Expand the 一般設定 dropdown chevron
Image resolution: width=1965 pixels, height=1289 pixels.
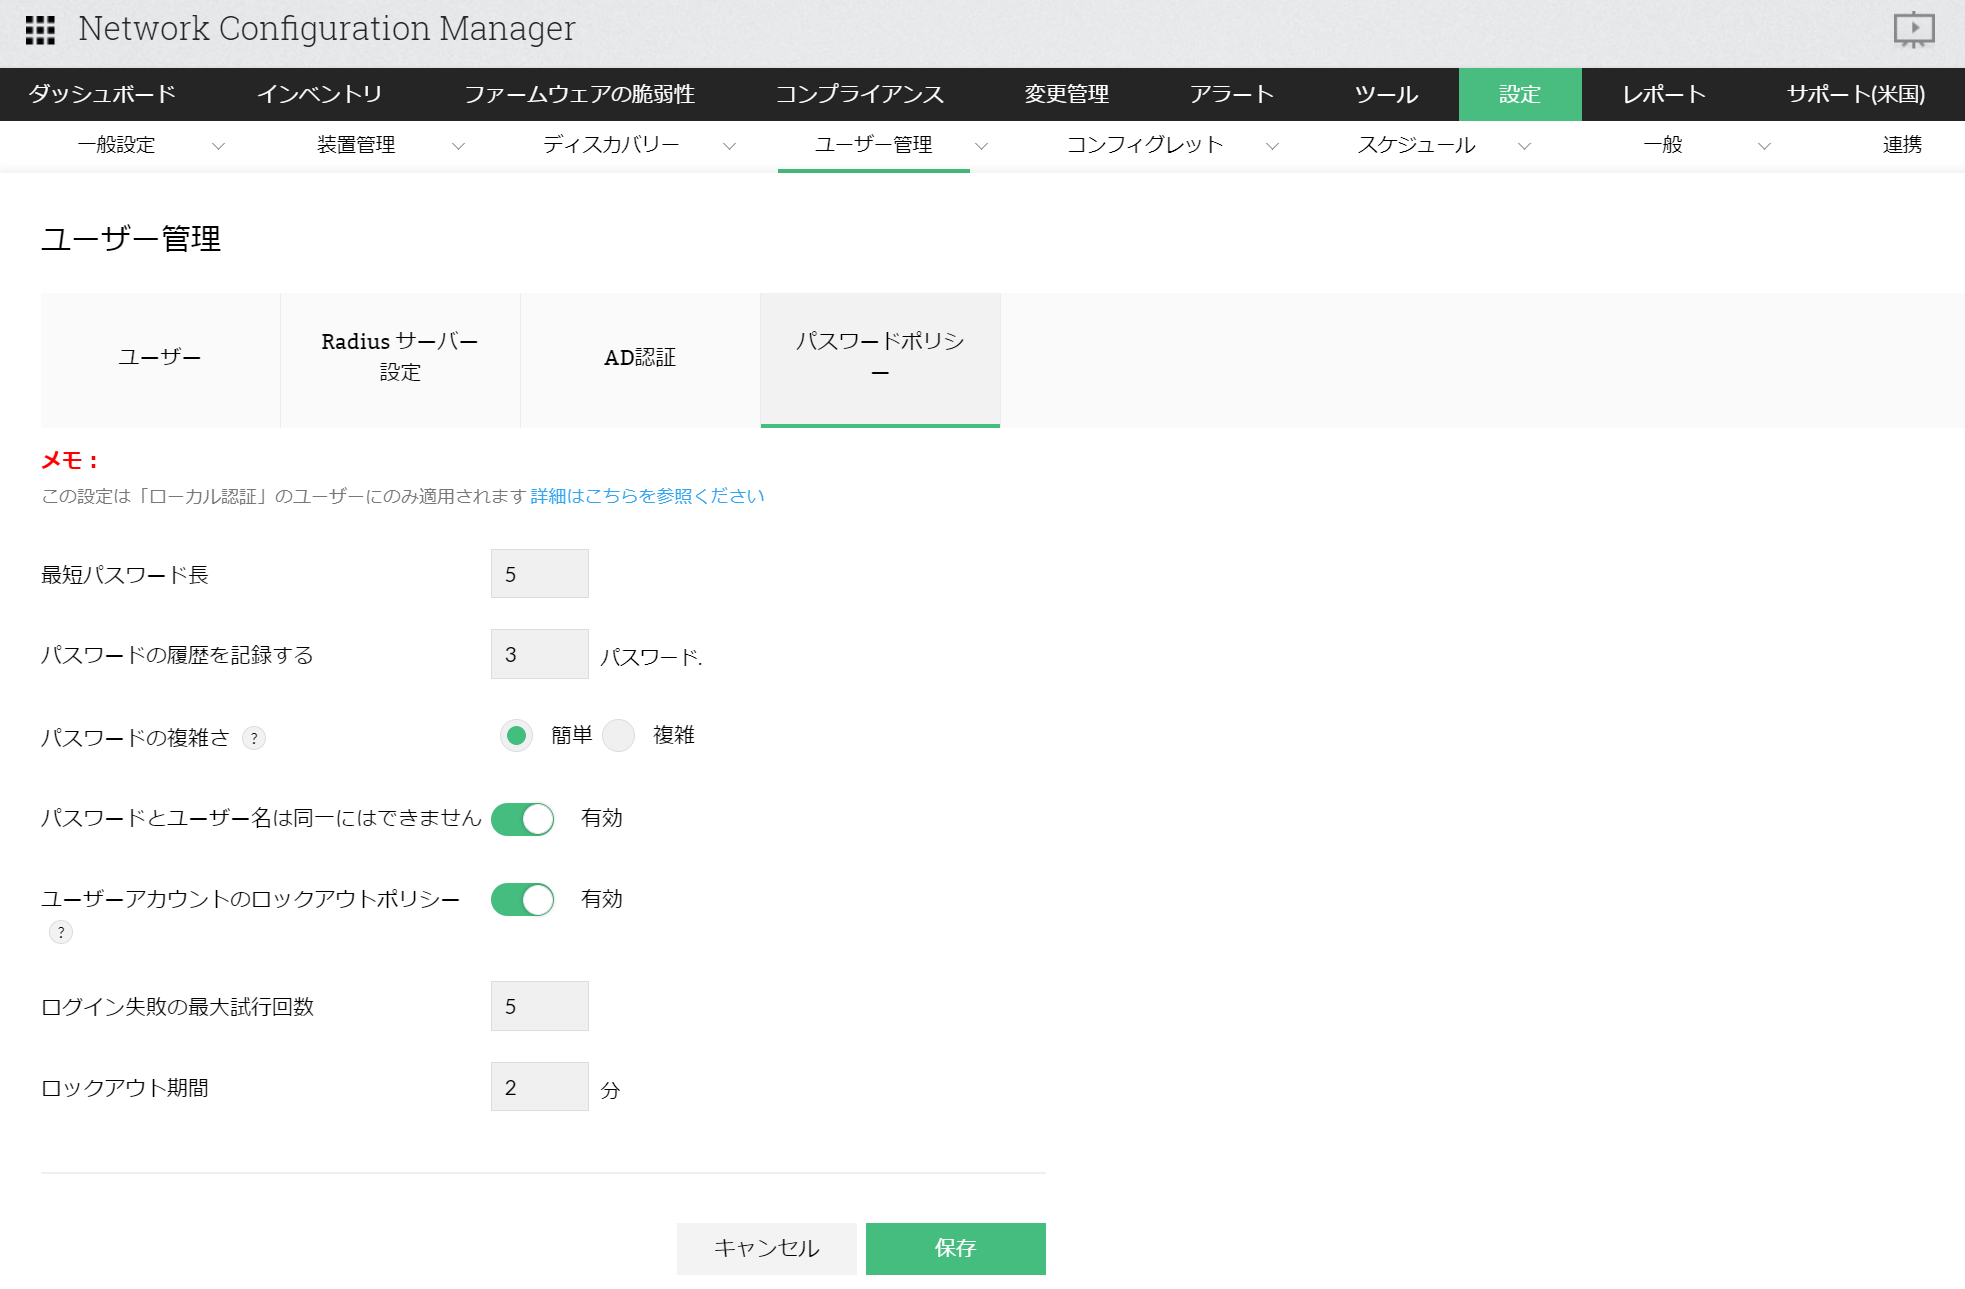tap(218, 146)
